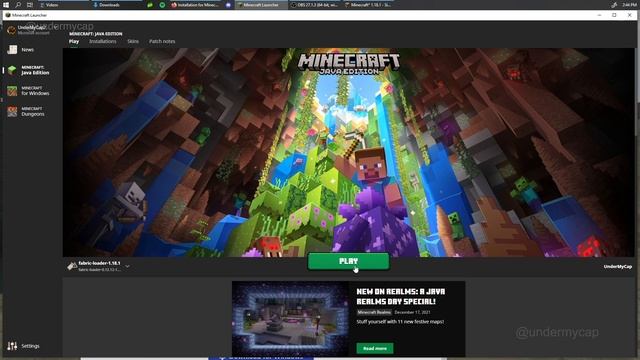Click the fabric-loader-1.18.1 installation name
This screenshot has width=640, height=360.
[x=99, y=263]
